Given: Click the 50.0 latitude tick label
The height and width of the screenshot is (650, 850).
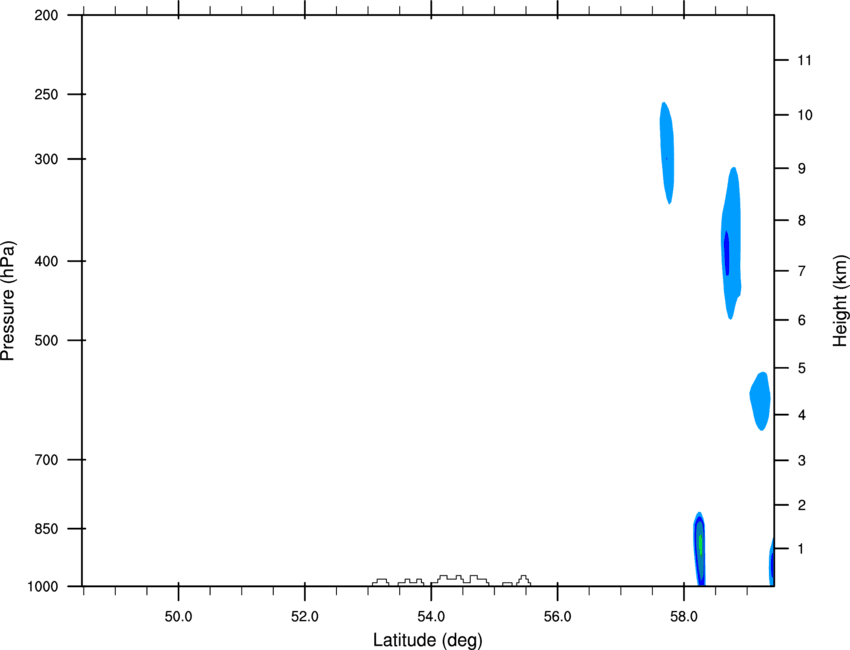Looking at the screenshot, I should click(x=178, y=617).
